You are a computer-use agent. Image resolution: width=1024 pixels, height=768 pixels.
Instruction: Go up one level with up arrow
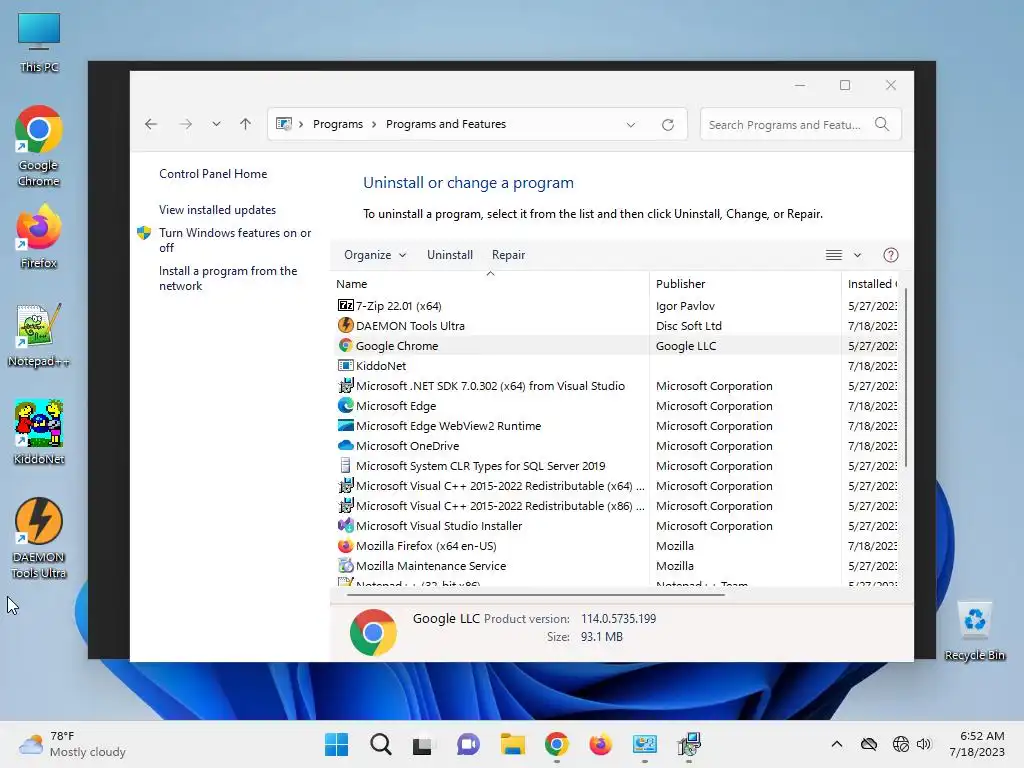(246, 124)
